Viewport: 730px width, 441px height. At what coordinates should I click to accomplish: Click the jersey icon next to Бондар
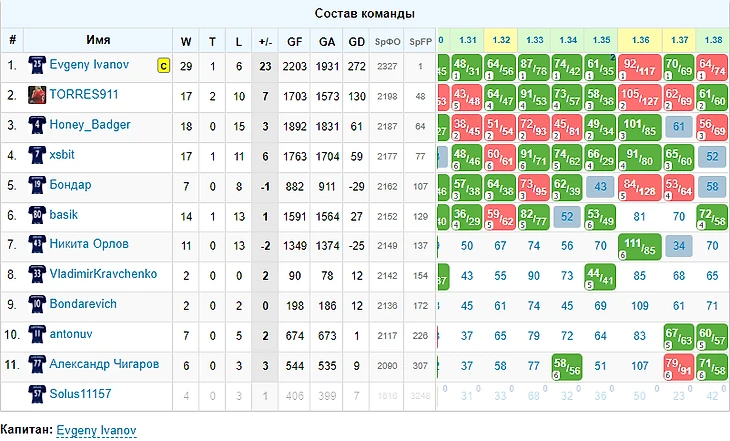pos(38,186)
